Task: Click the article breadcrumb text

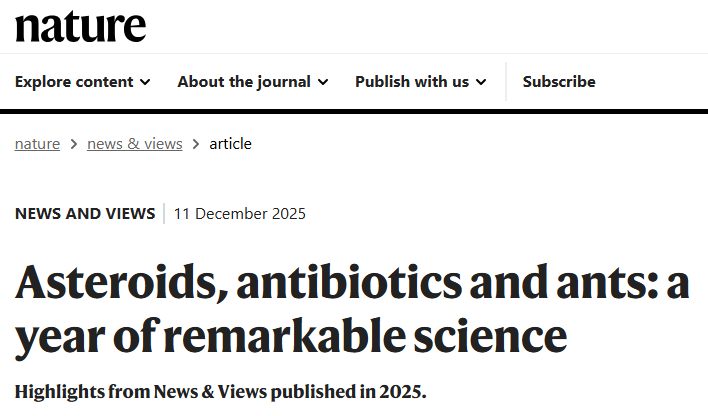Action: [230, 144]
